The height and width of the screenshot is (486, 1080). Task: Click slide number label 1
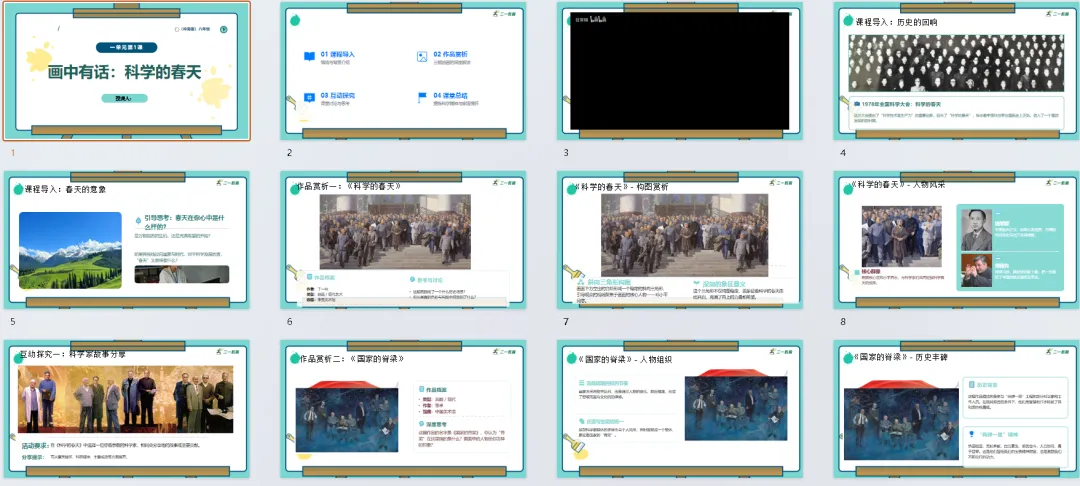tap(12, 153)
